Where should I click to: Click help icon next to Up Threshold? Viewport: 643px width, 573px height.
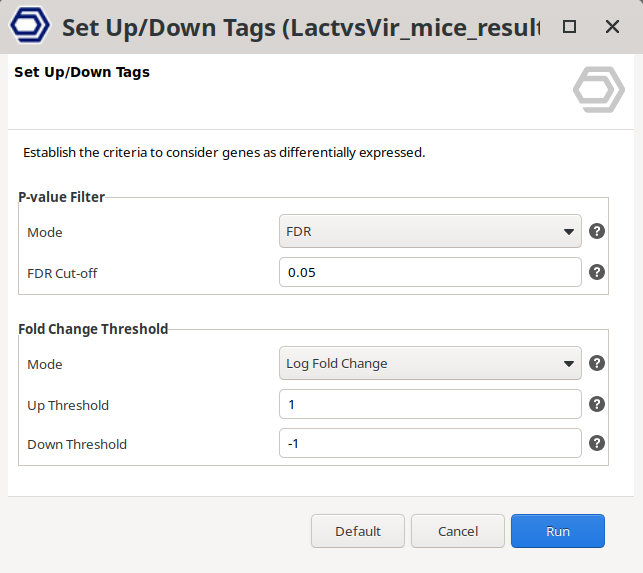[x=597, y=404]
